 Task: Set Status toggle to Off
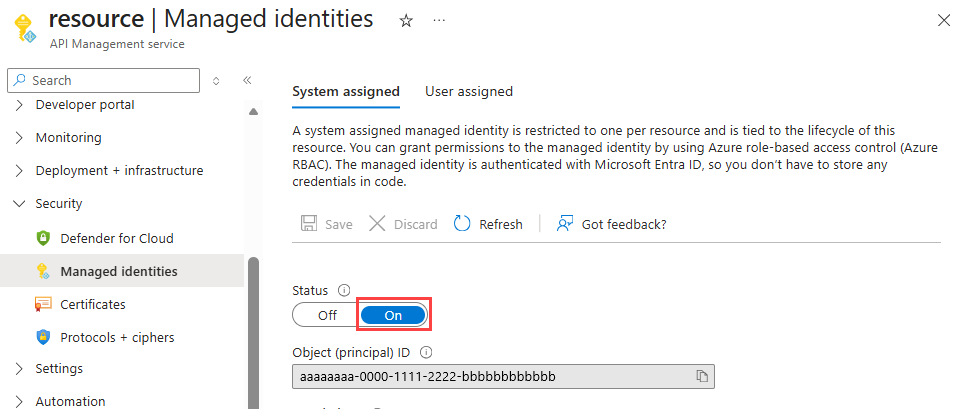tap(327, 315)
